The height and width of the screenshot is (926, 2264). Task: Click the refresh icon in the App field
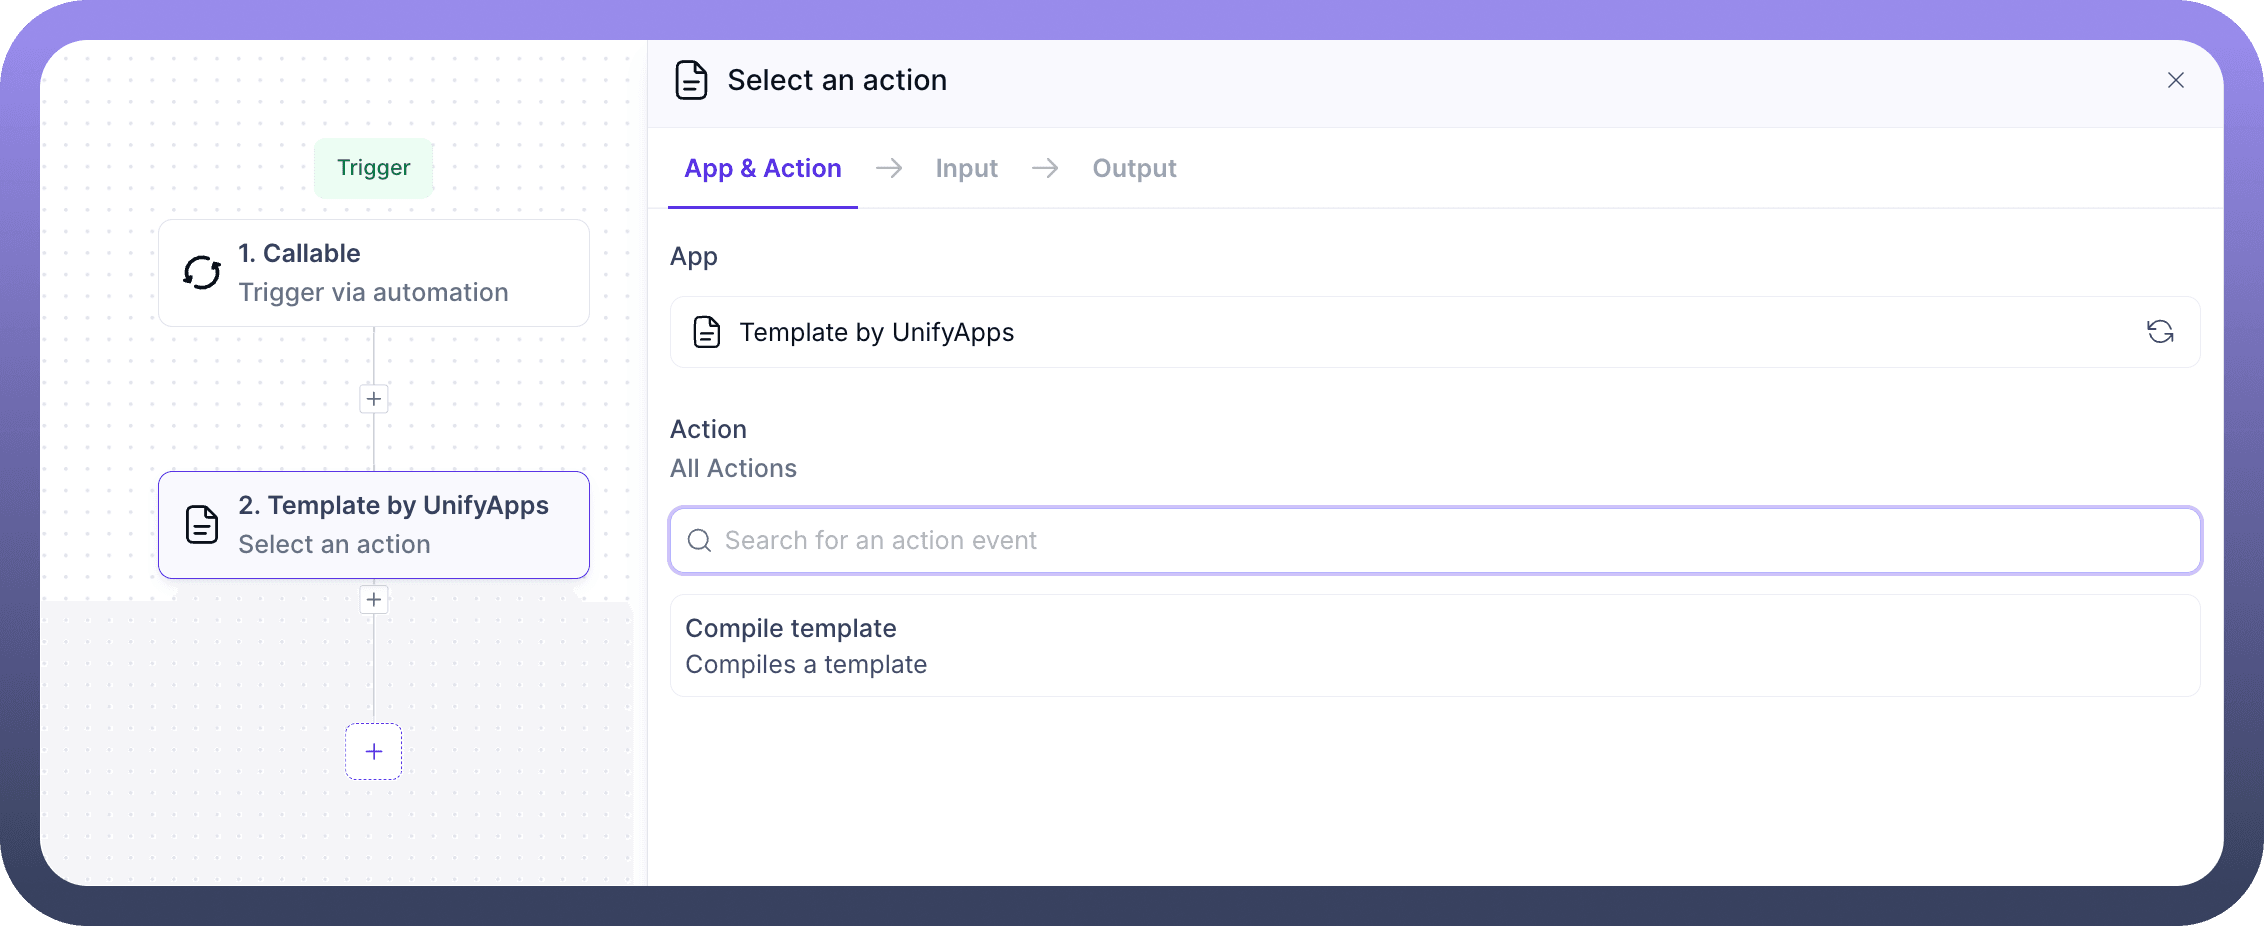coord(2160,332)
